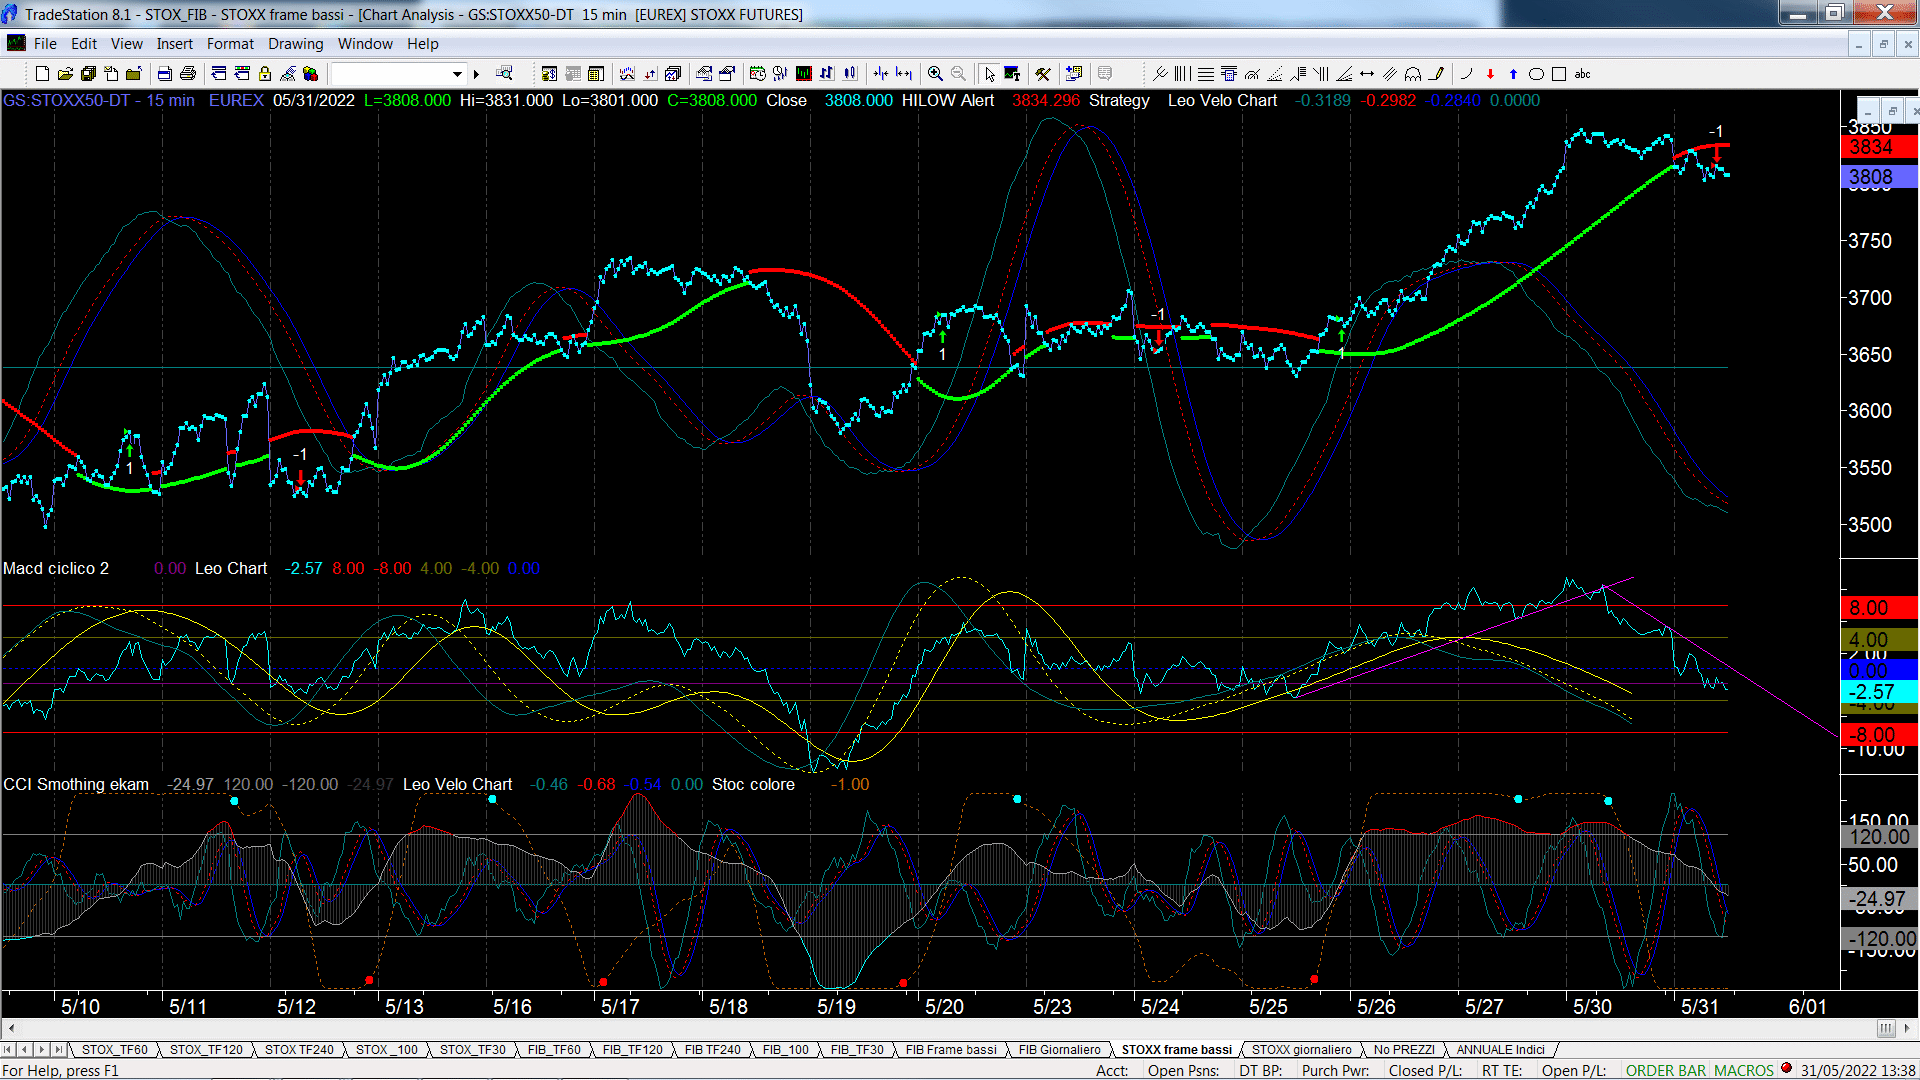Viewport: 1920px width, 1080px height.
Task: Switch to the FIB Giornaliero tab
Action: tap(1059, 1050)
